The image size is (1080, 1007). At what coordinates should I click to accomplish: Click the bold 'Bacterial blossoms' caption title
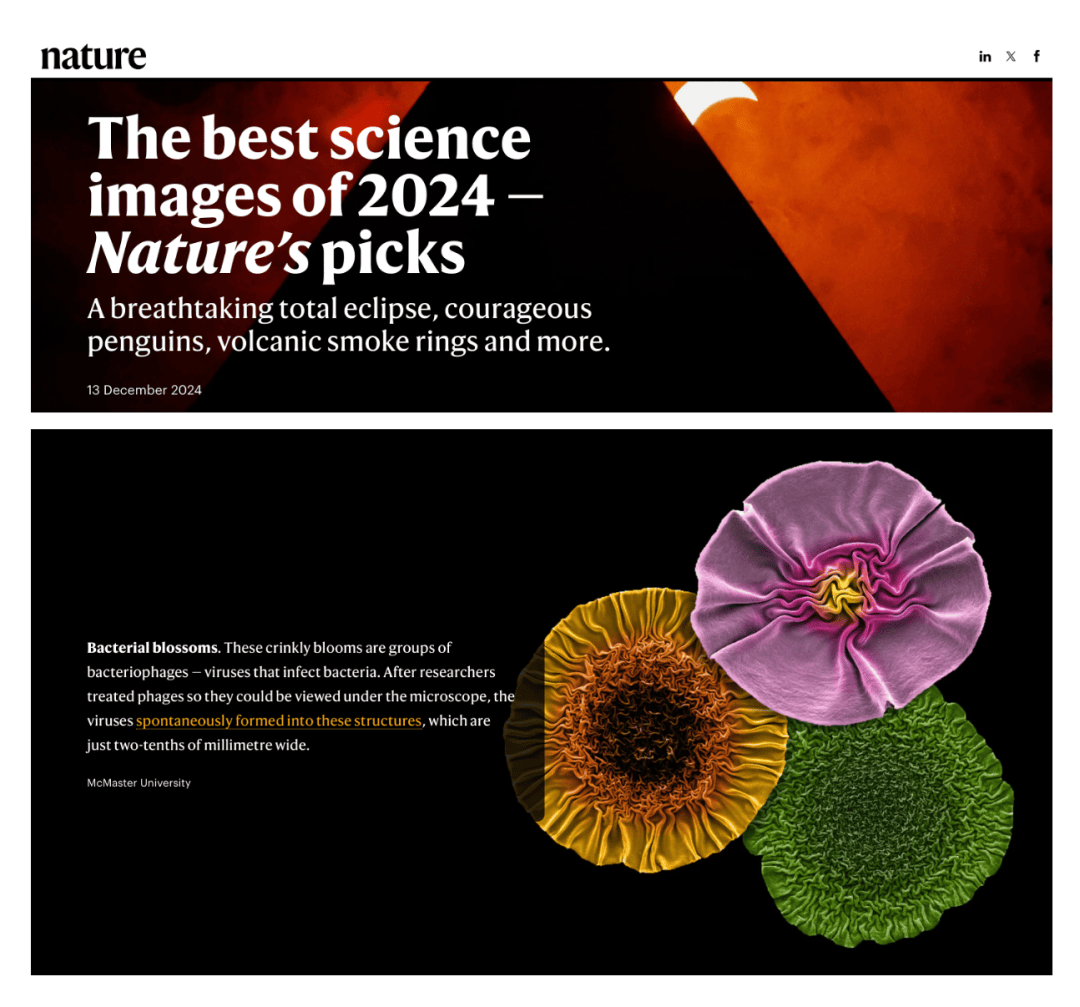pyautogui.click(x=150, y=648)
